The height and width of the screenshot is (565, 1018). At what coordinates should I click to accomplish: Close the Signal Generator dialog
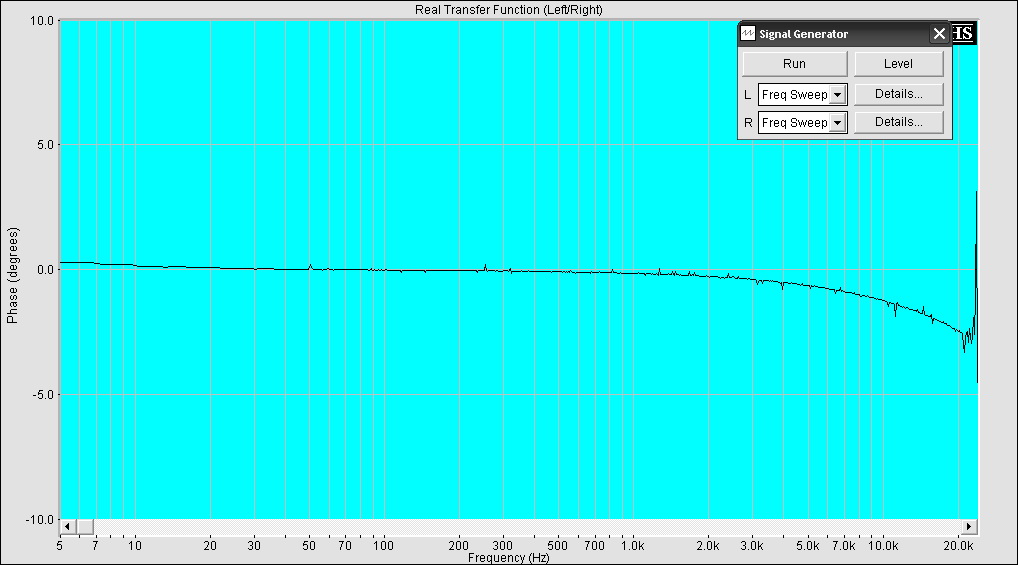tap(939, 34)
